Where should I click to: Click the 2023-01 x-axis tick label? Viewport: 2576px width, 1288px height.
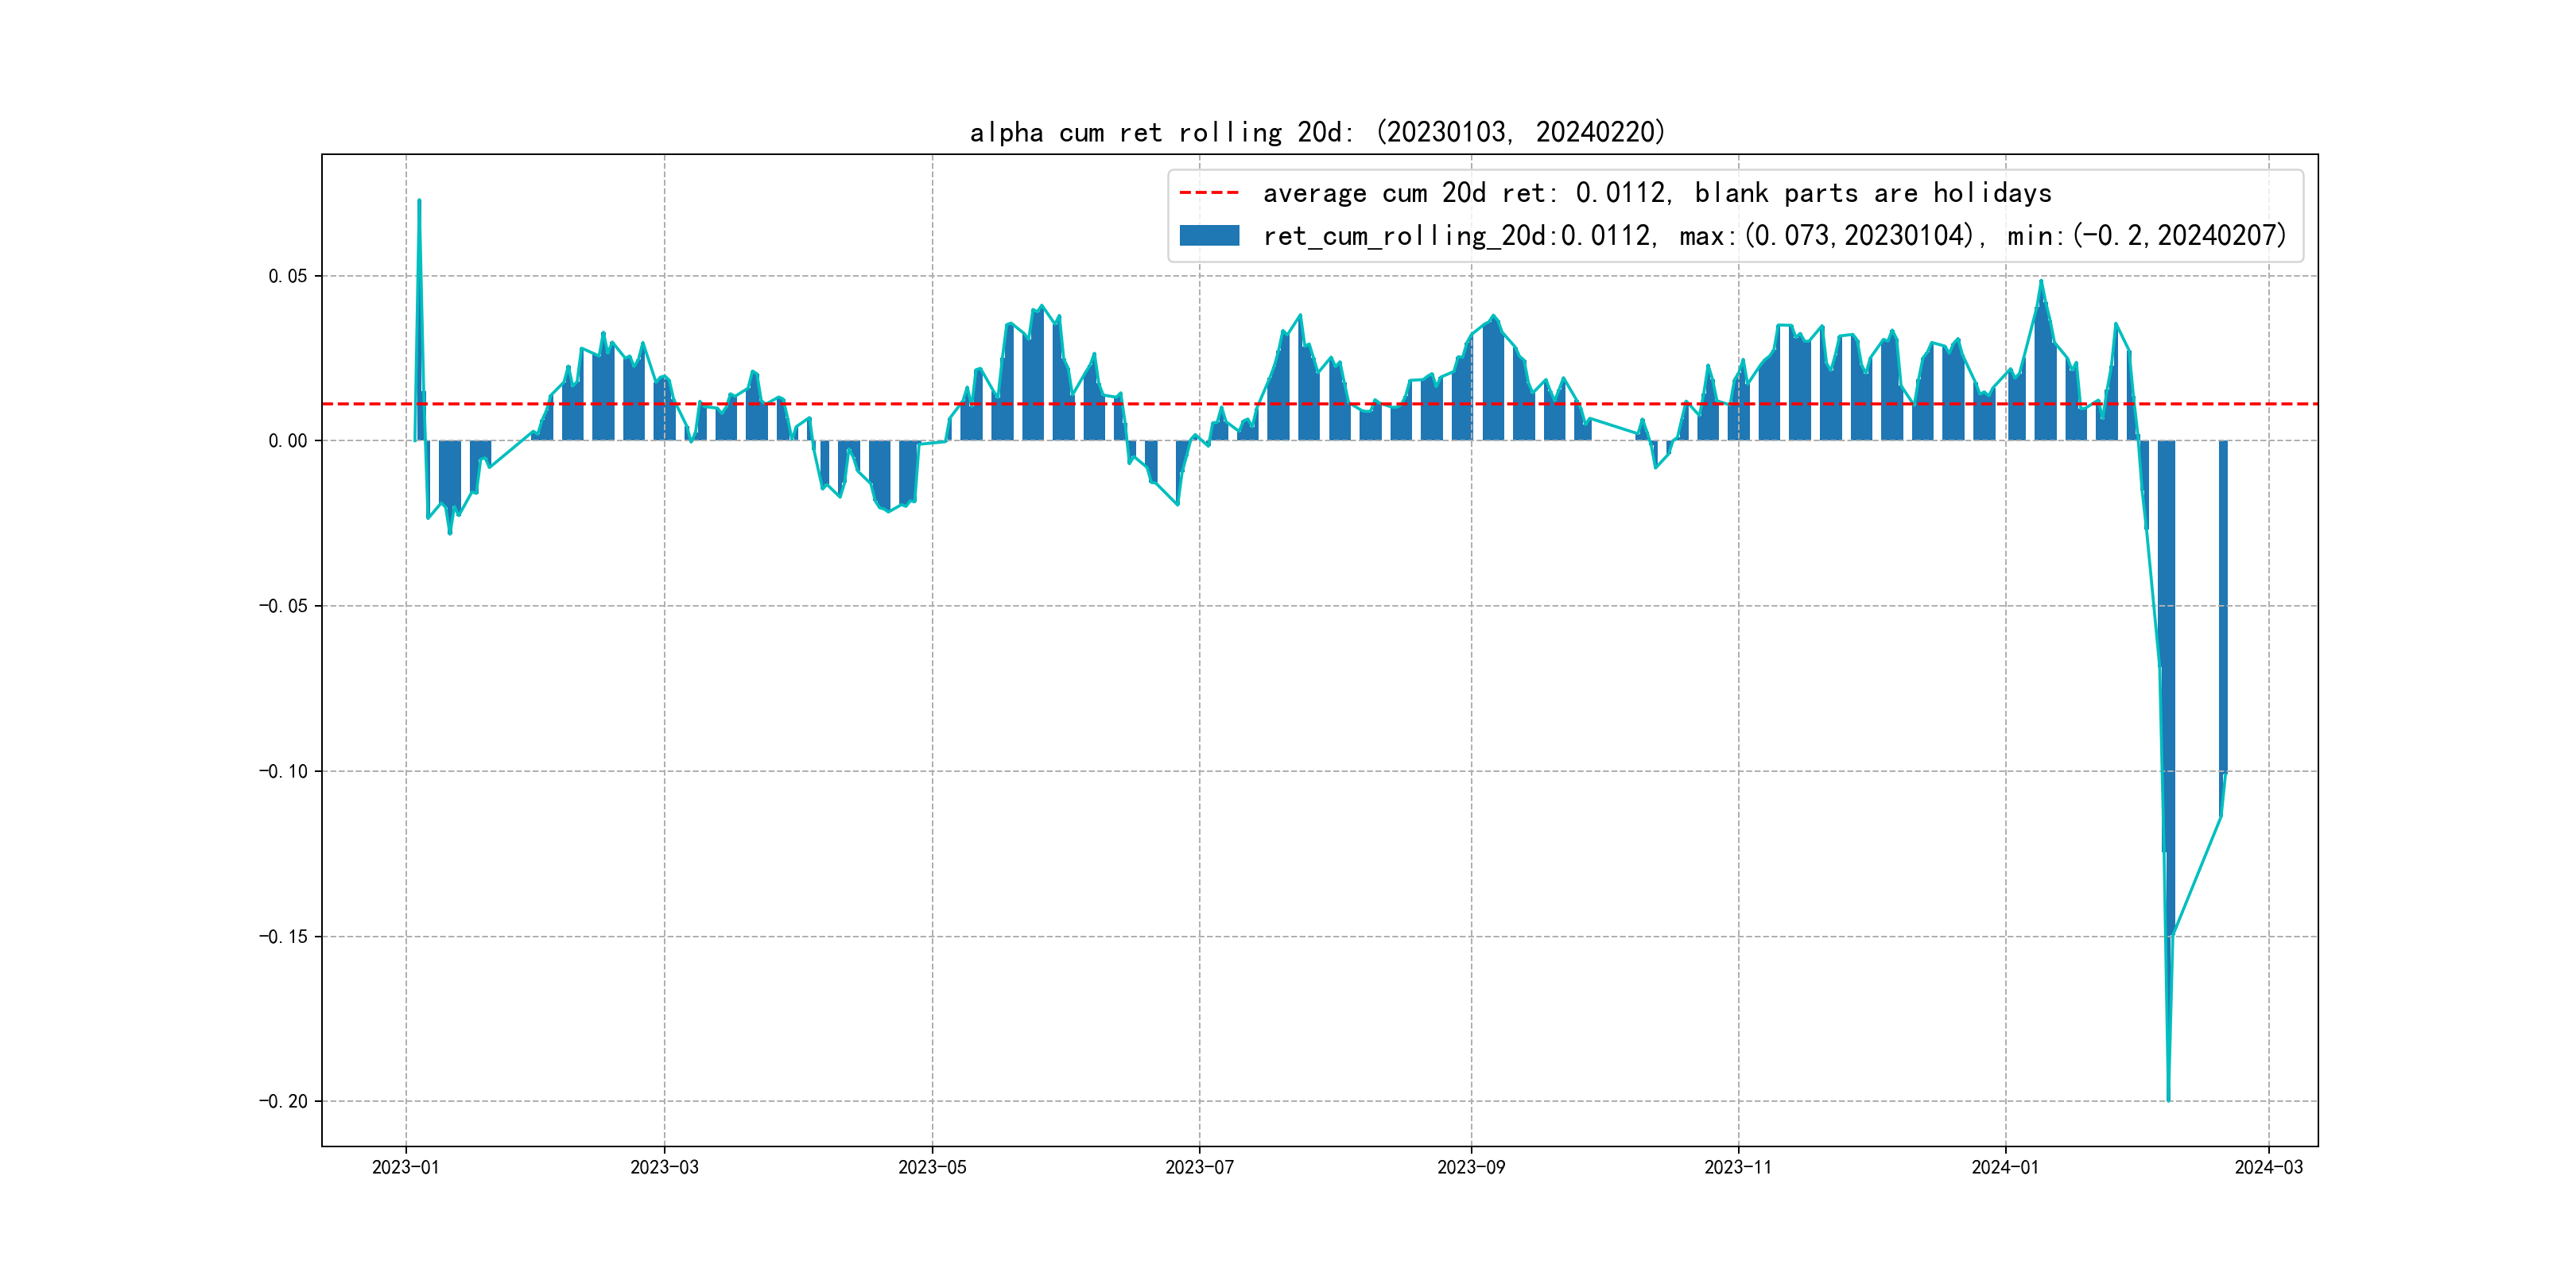[x=405, y=1167]
